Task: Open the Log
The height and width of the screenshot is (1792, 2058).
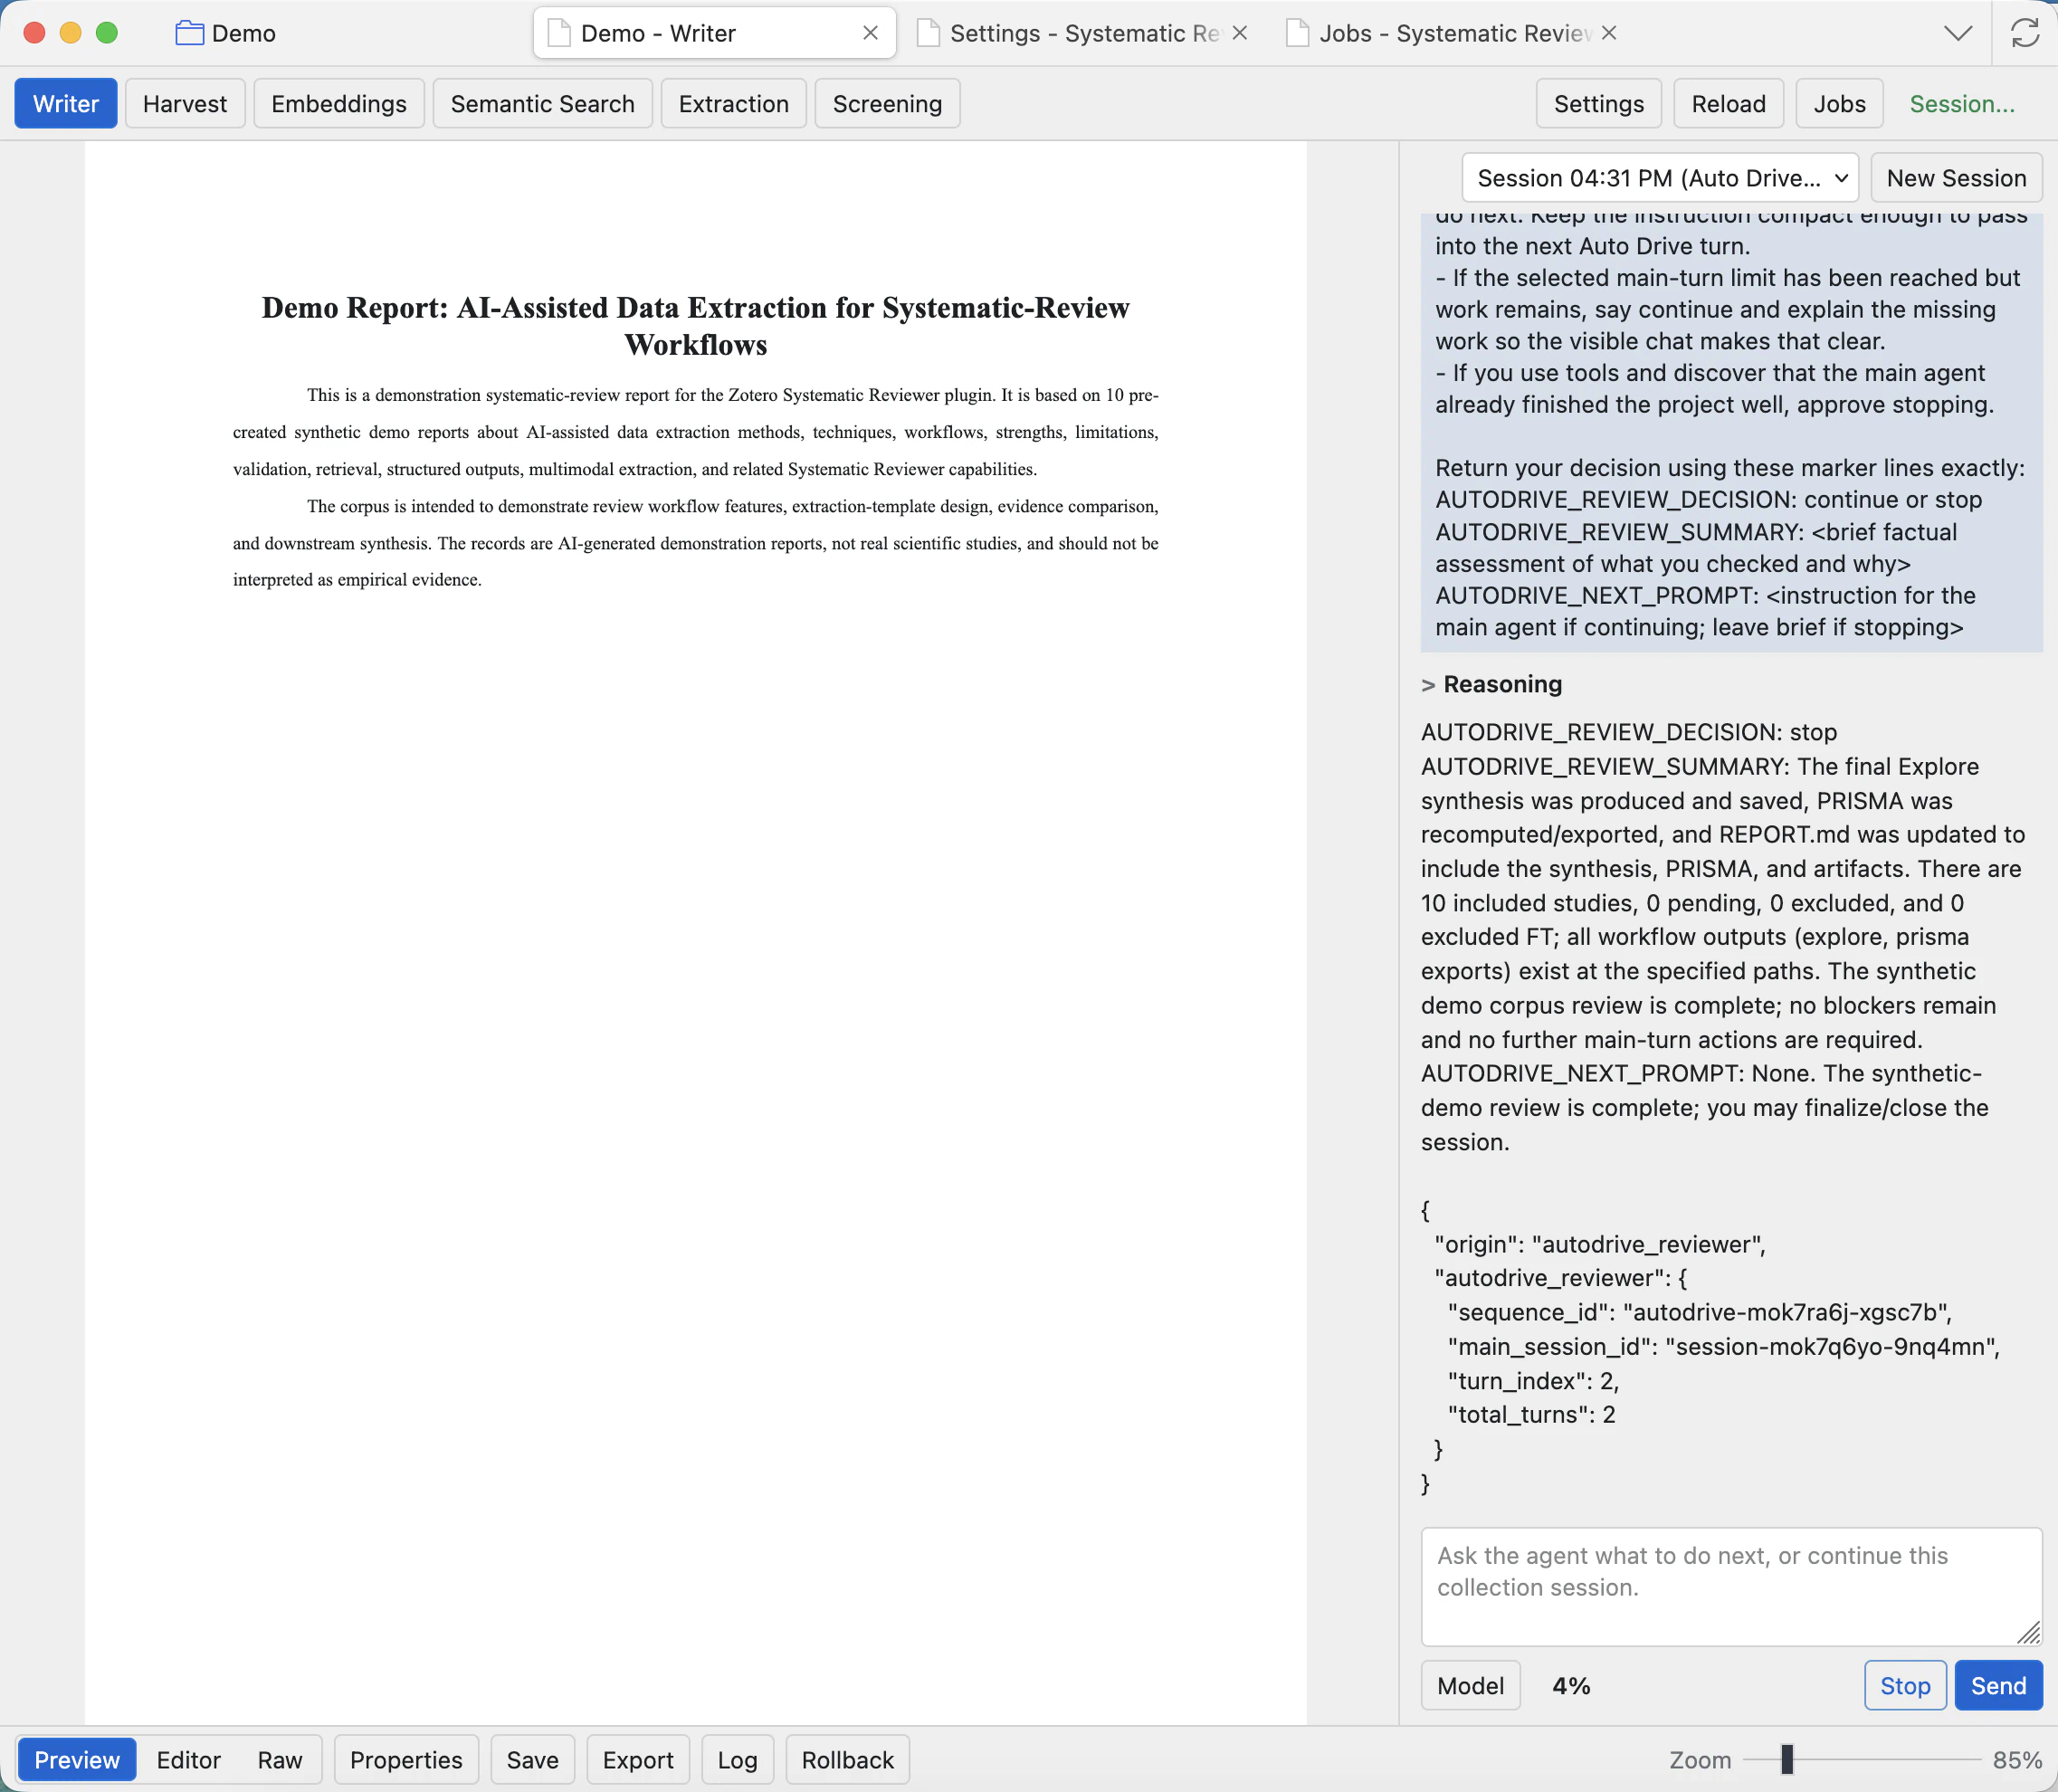Action: pyautogui.click(x=737, y=1759)
